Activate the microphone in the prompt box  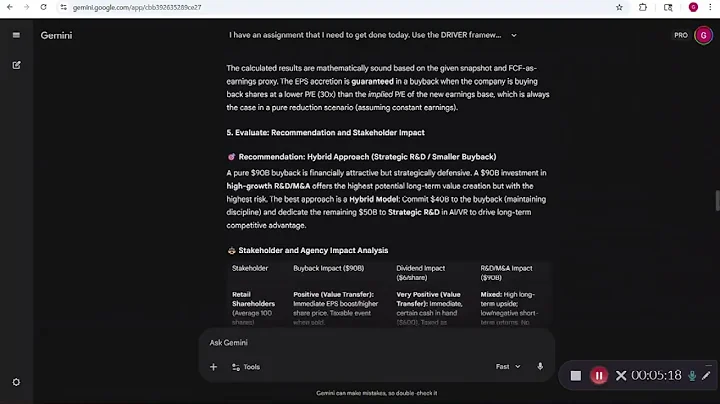540,367
